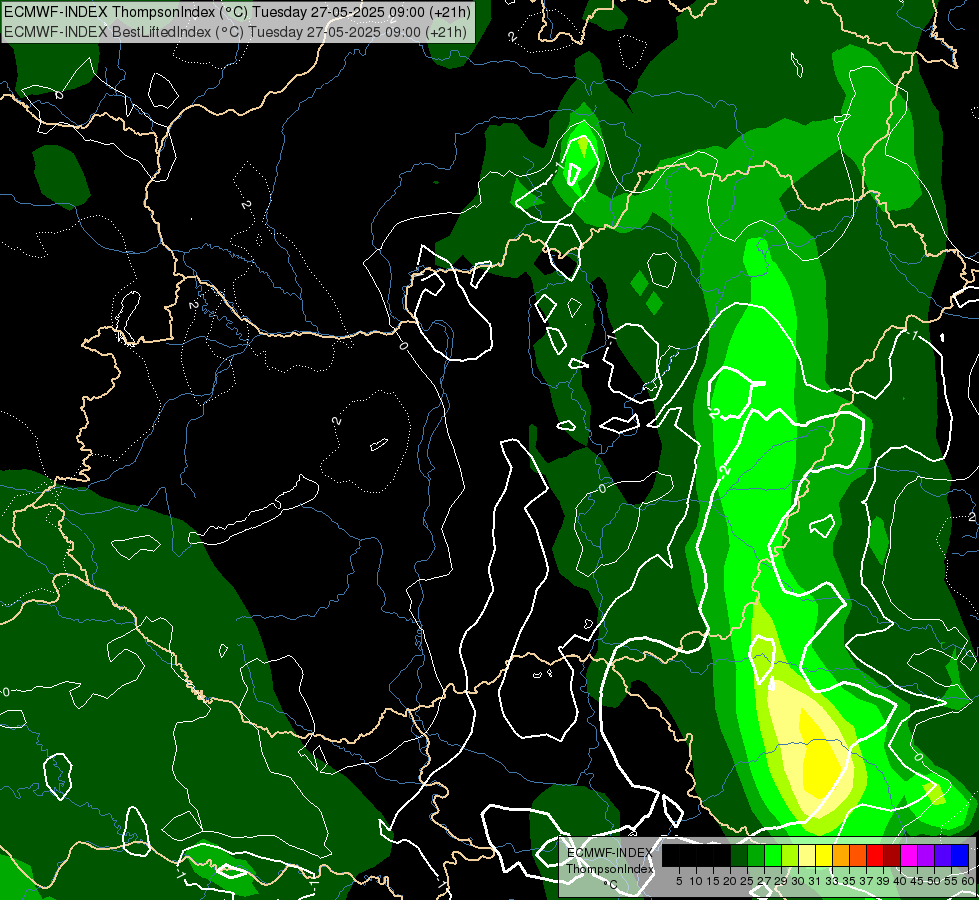Click the pure yellow 31-33 legend swatch
Viewport: 979px width, 900px height.
click(x=824, y=855)
